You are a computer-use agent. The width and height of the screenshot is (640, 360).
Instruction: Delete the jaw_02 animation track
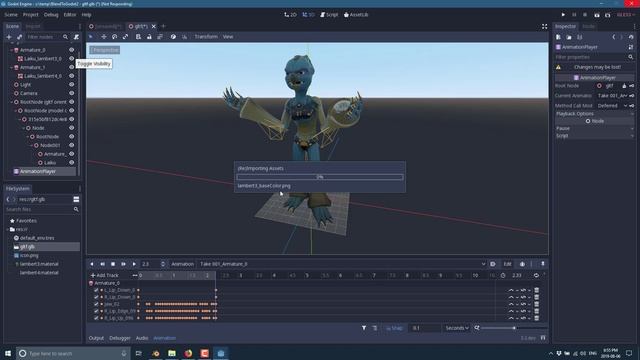pos(537,304)
